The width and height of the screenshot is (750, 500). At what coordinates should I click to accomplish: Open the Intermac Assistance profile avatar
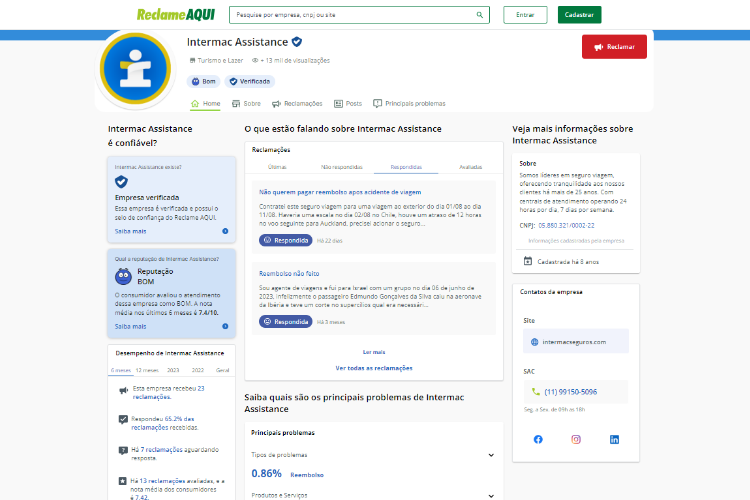pyautogui.click(x=135, y=68)
